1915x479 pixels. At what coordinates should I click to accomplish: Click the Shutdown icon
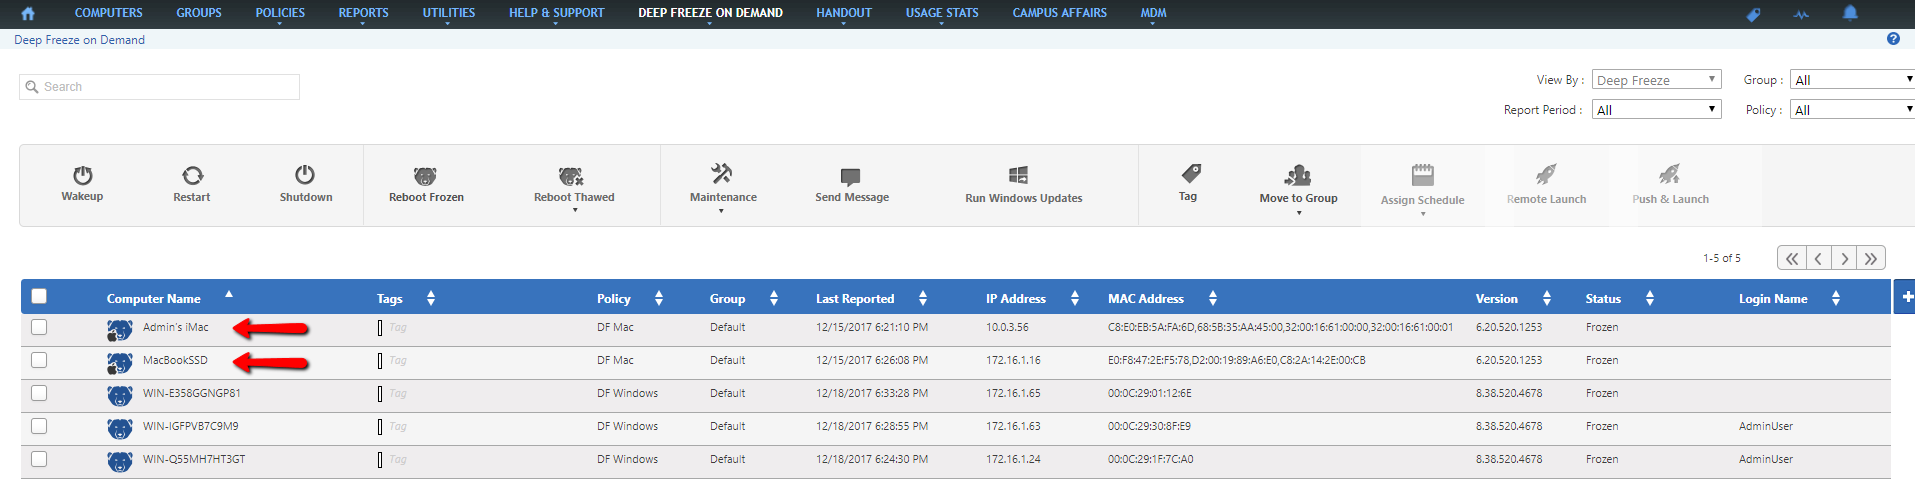pyautogui.click(x=305, y=175)
